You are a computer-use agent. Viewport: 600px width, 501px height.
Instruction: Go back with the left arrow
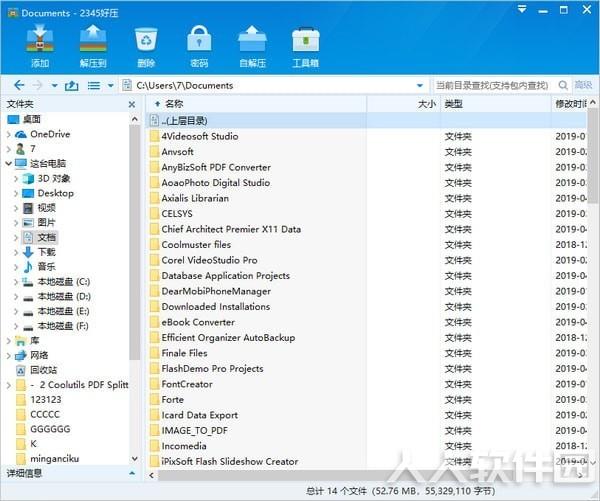click(x=19, y=85)
